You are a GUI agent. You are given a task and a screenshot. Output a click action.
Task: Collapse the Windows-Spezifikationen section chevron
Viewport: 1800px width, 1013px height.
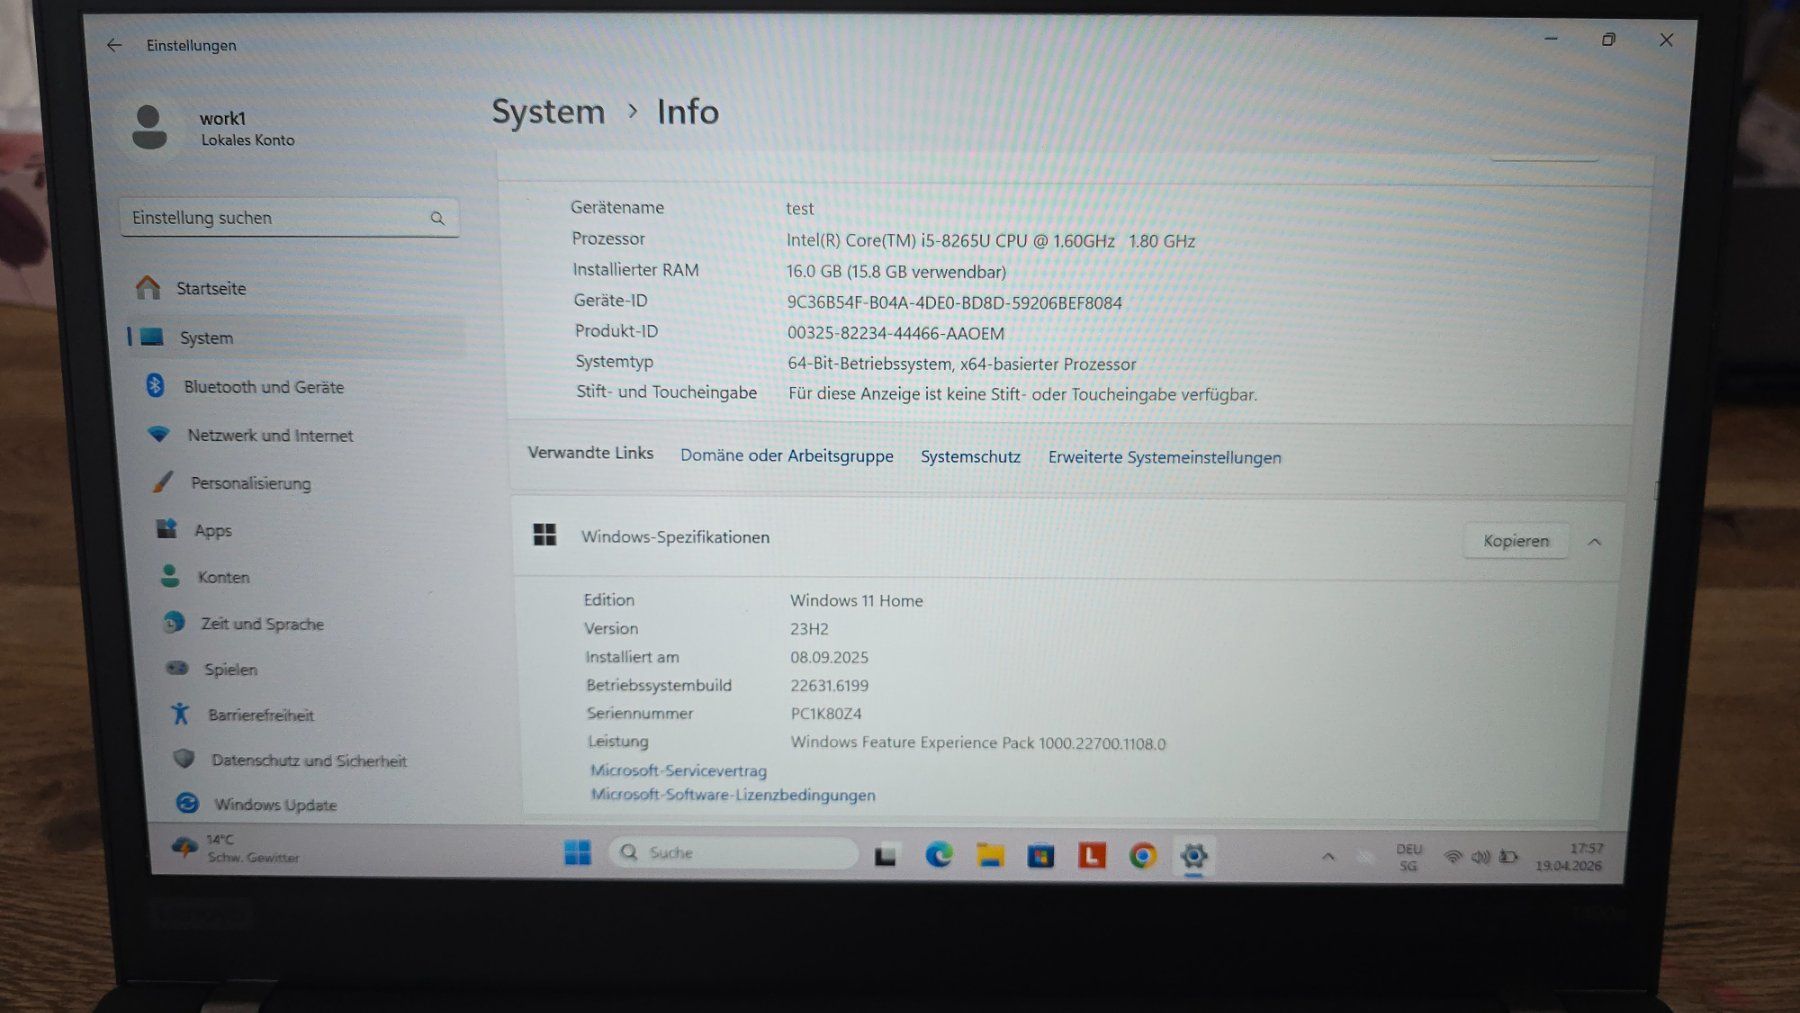[1594, 542]
